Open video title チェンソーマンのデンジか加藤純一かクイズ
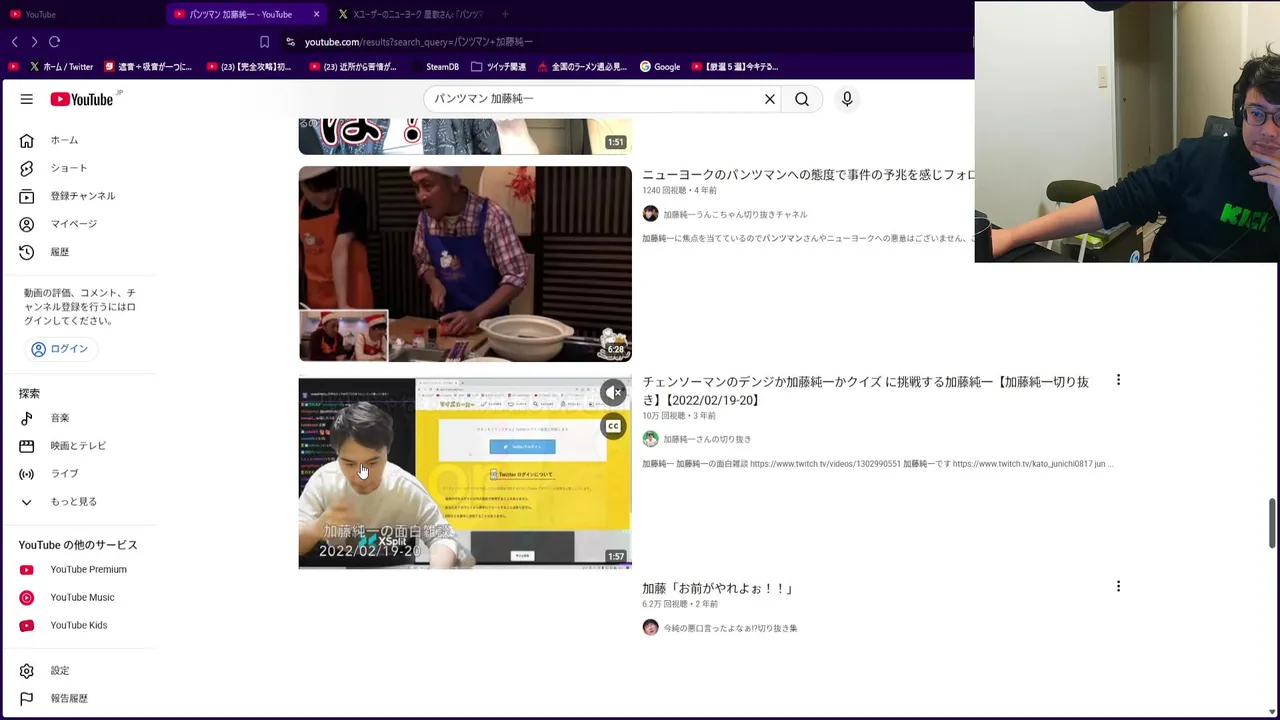The image size is (1280, 720). (x=866, y=391)
